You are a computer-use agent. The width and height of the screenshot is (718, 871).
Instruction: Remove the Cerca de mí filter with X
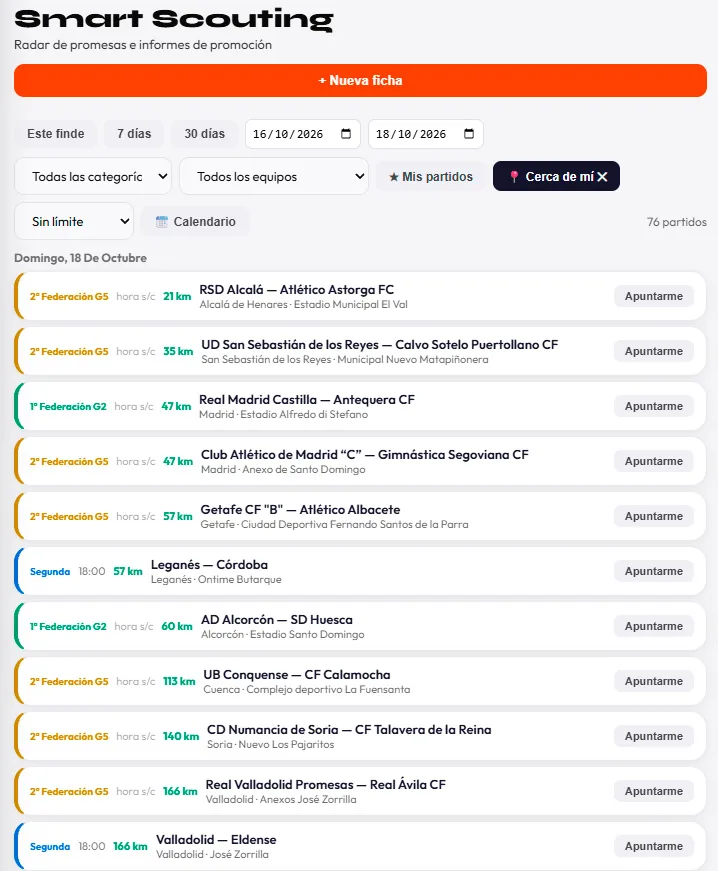pyautogui.click(x=602, y=177)
